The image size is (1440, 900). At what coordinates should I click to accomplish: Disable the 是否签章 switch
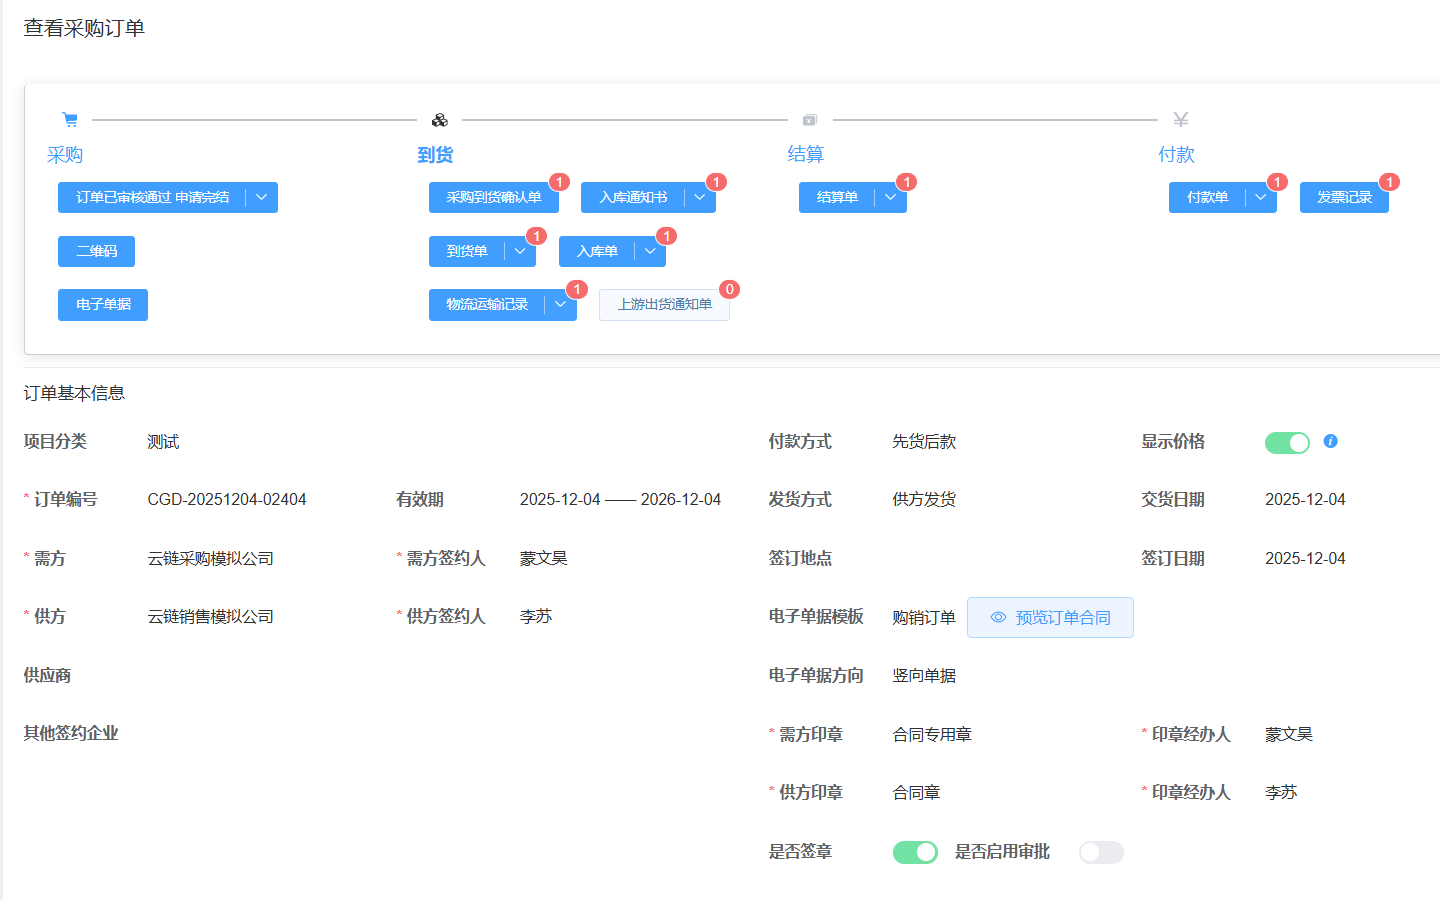point(914,852)
